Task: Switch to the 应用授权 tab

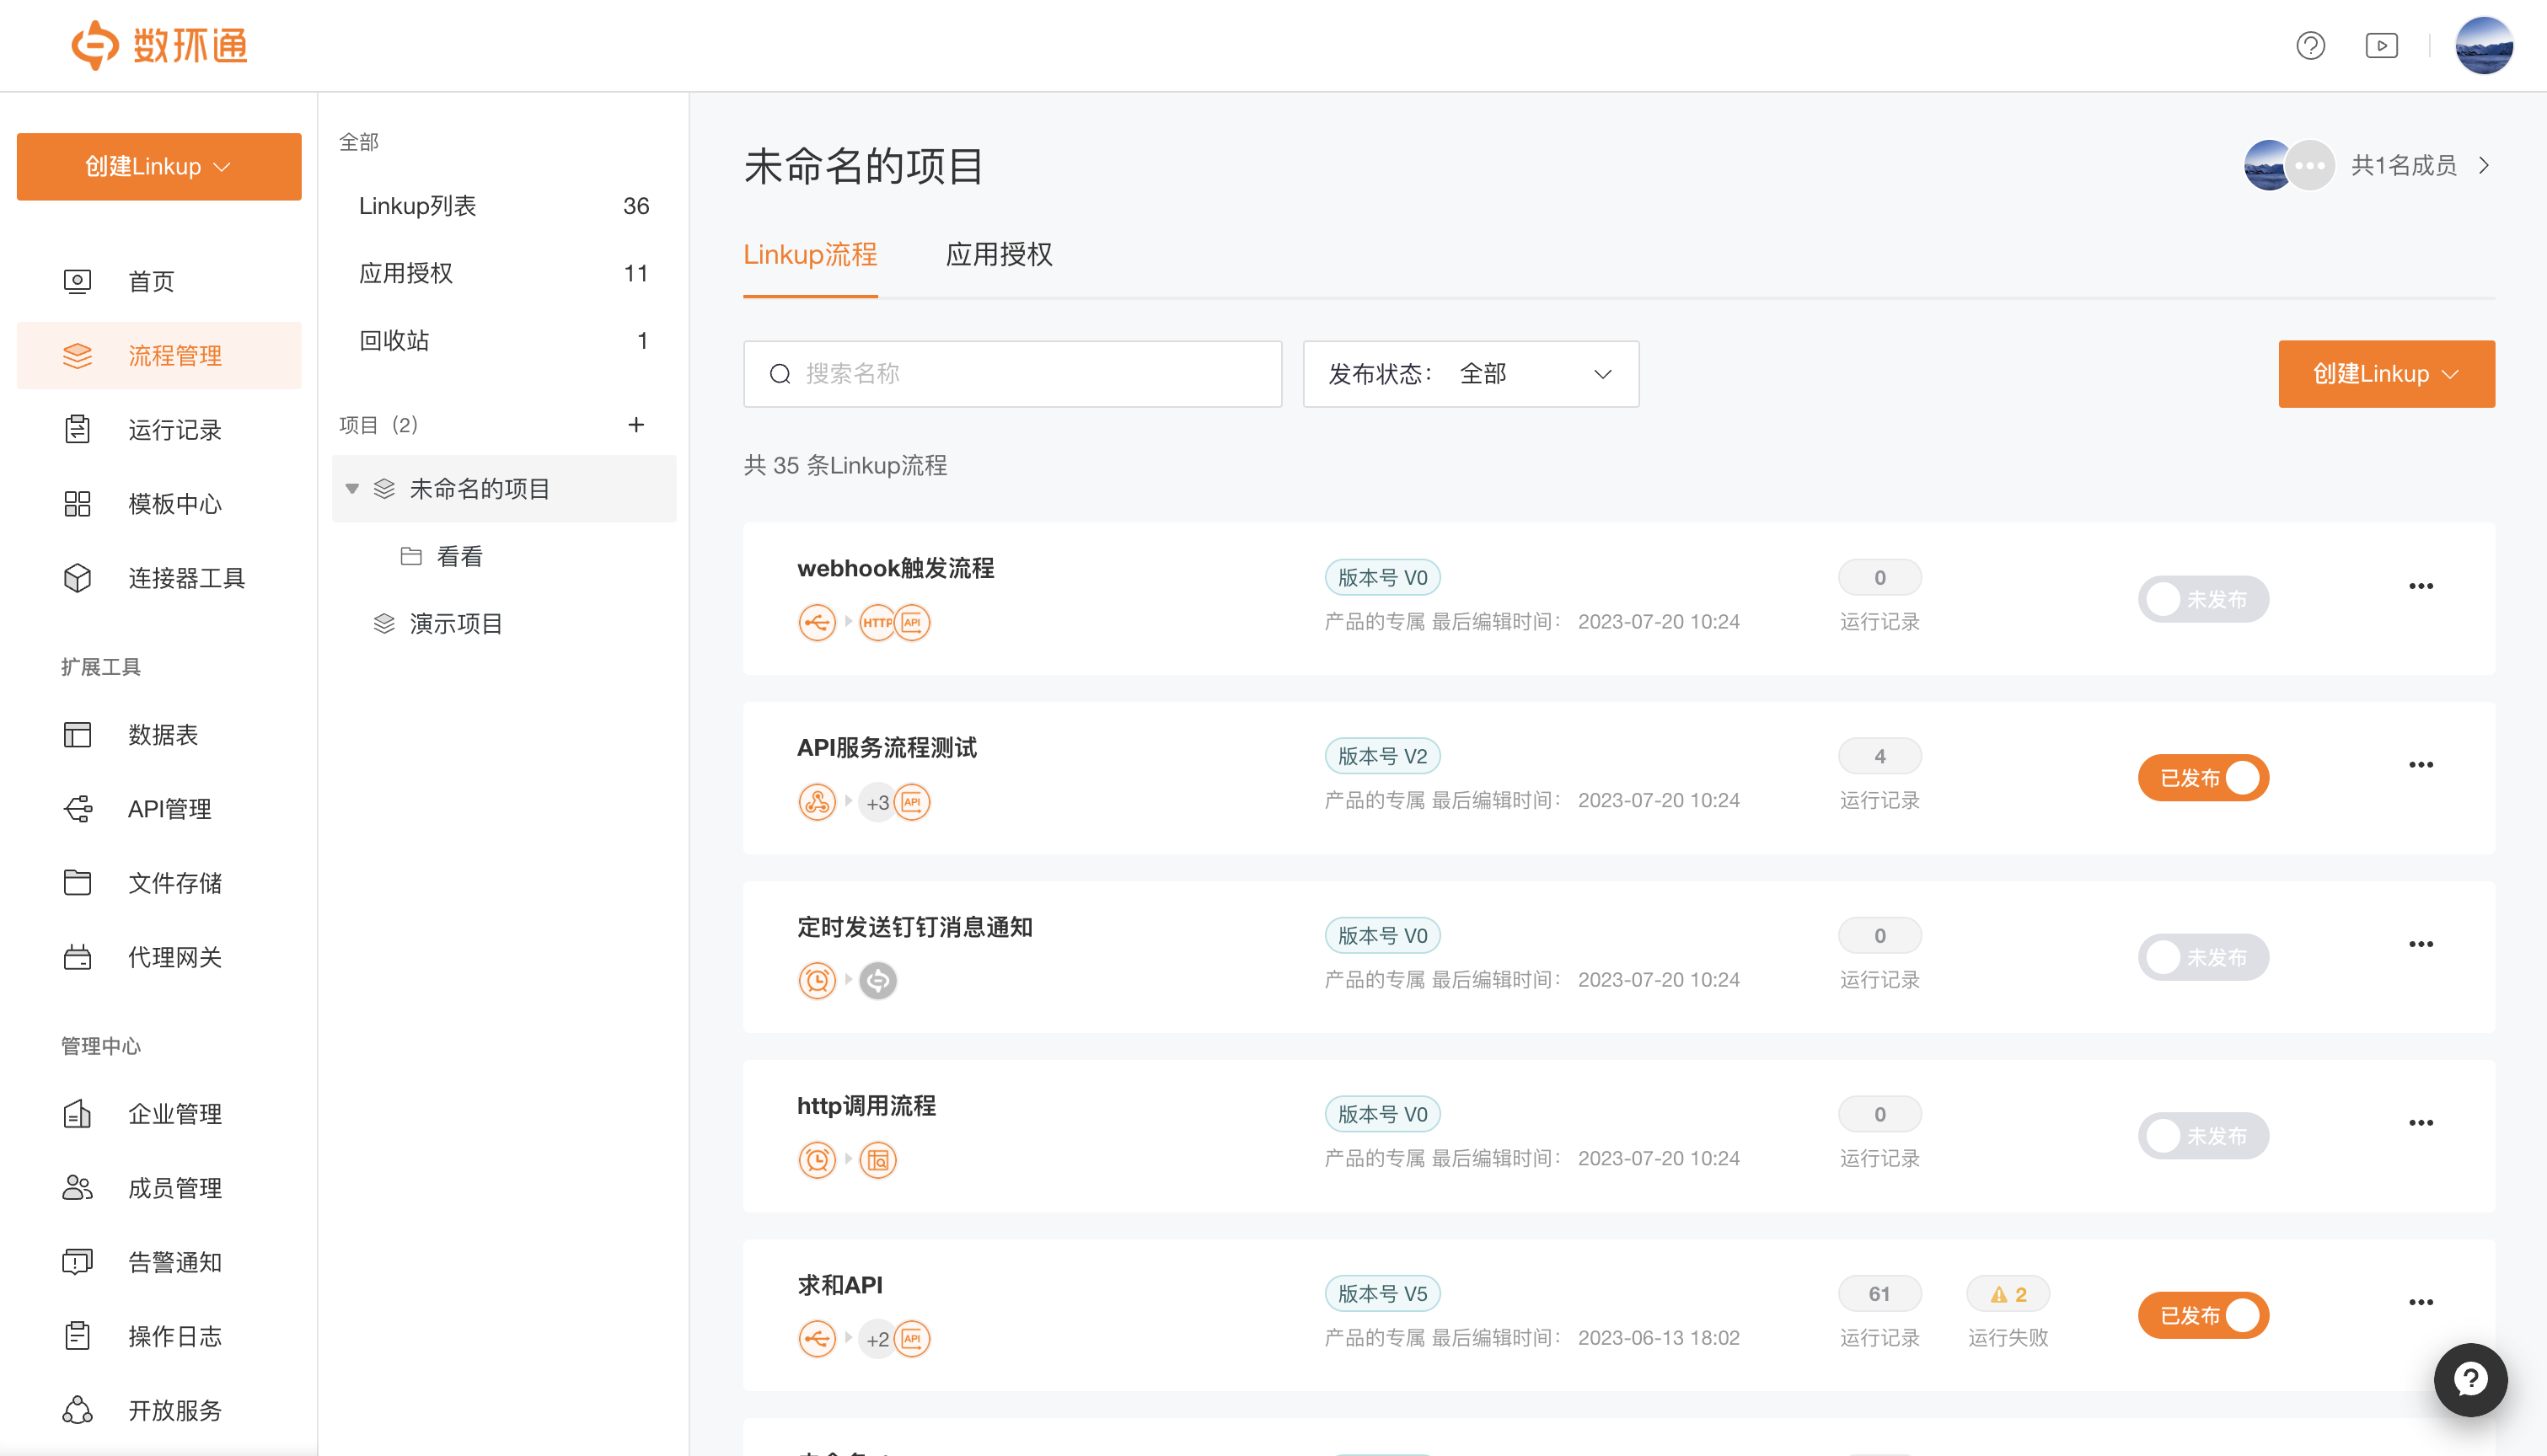Action: tap(999, 254)
